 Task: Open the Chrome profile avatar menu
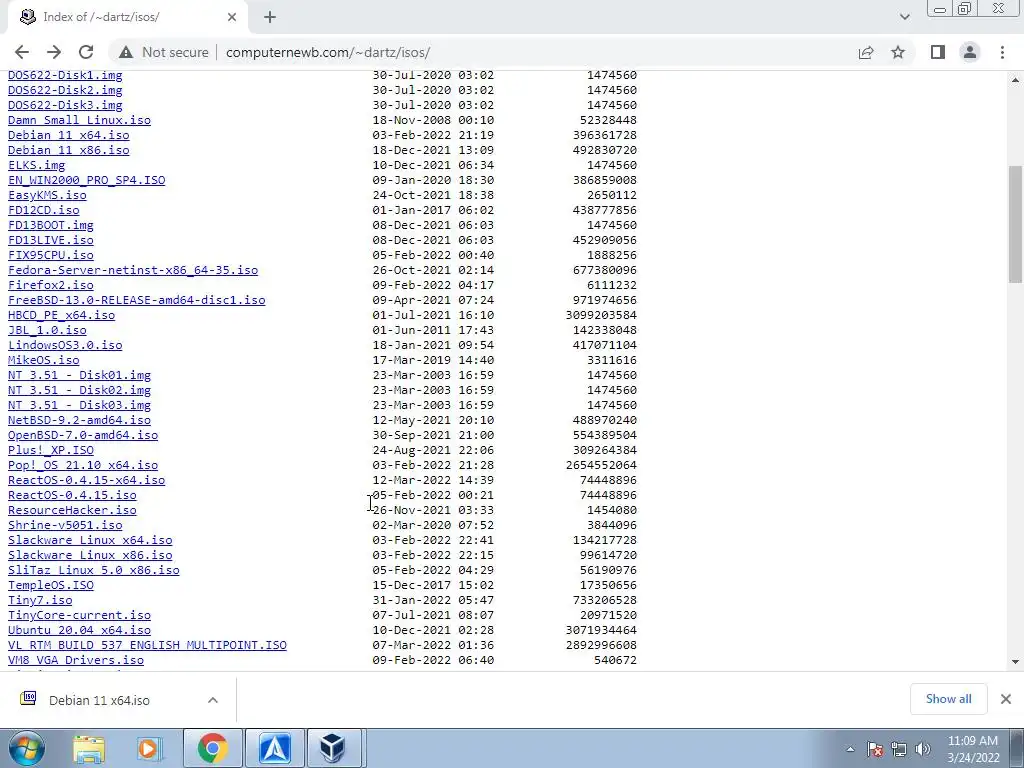970,52
